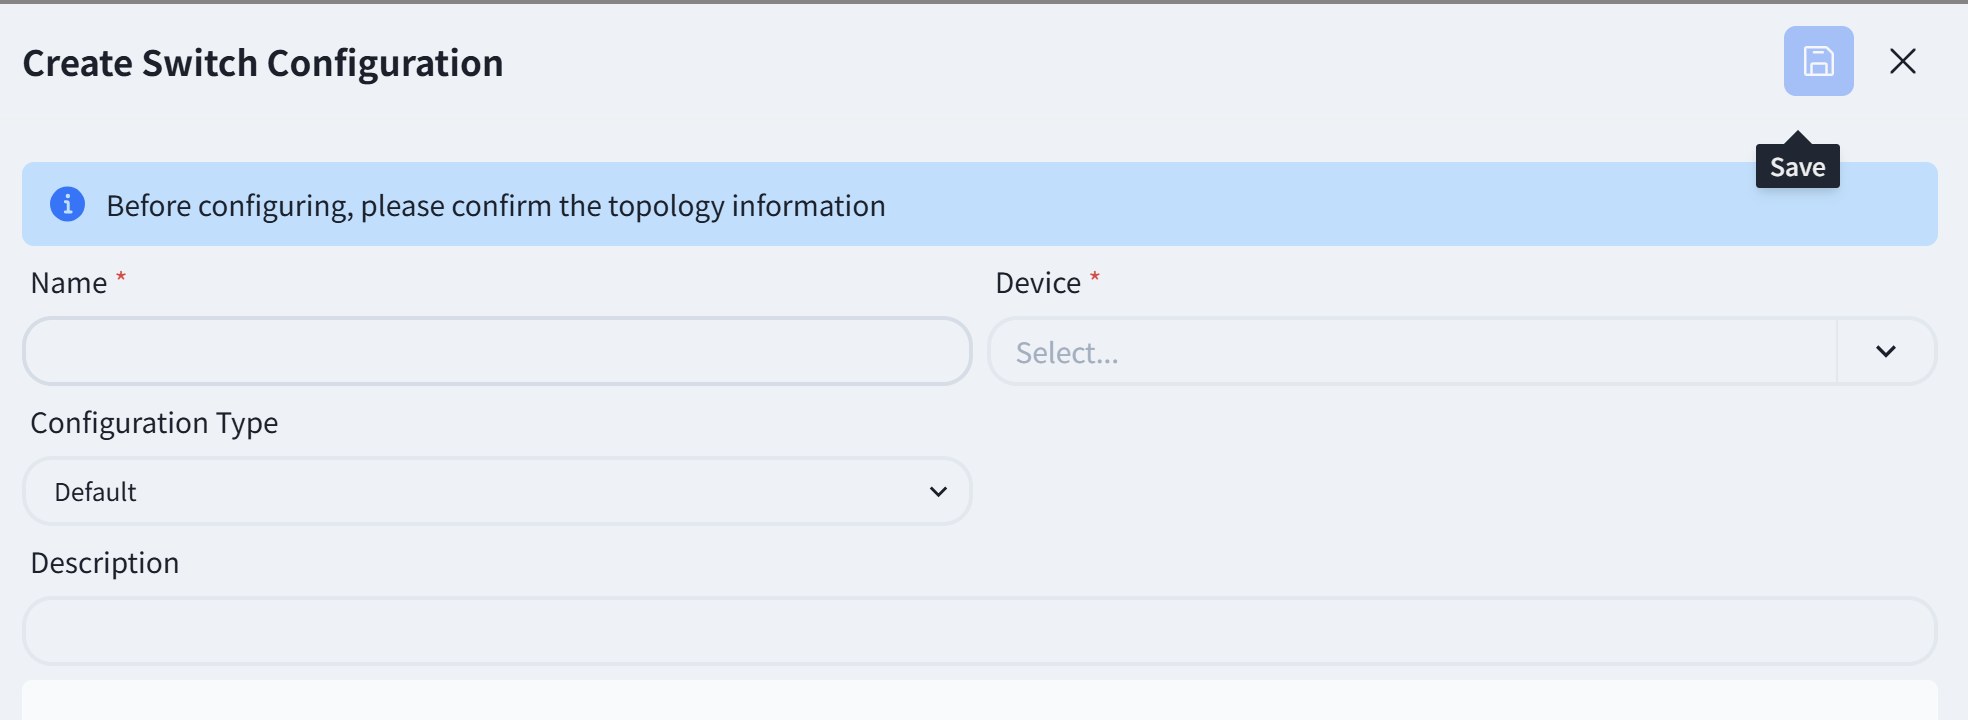Click the Description label
Viewport: 1968px width, 720px height.
(105, 563)
